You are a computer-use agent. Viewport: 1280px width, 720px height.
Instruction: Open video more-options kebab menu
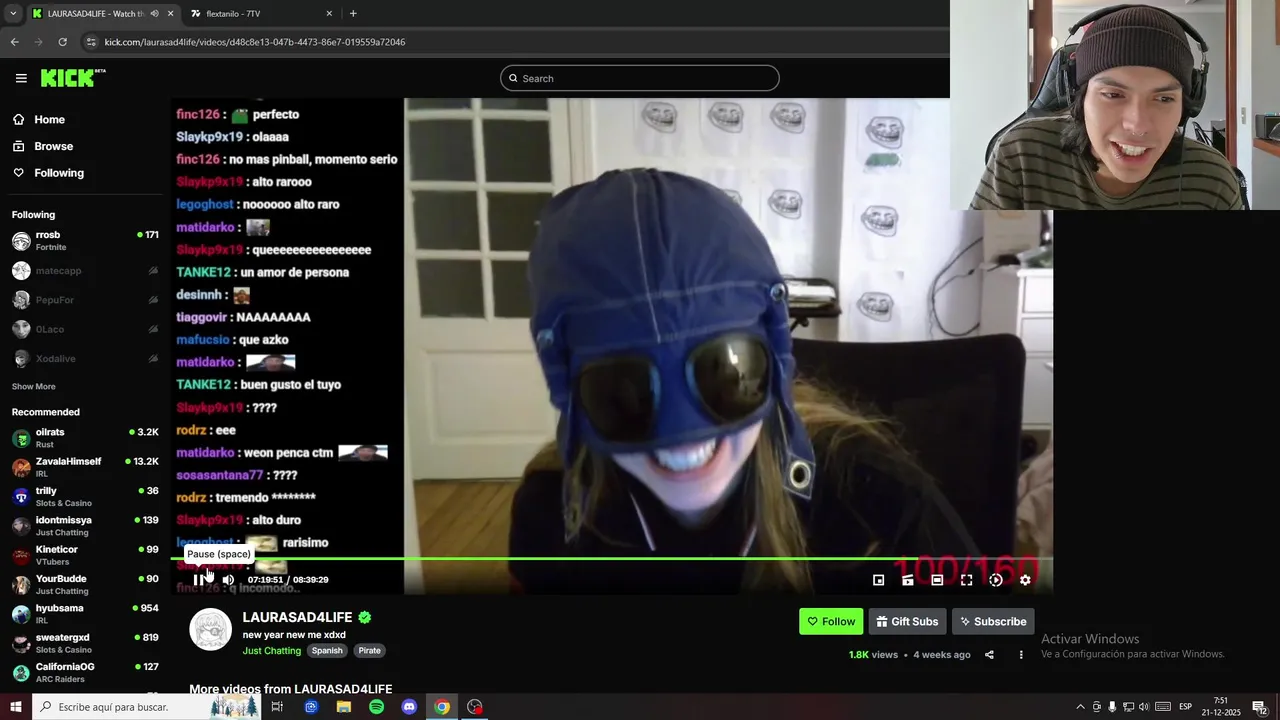point(1021,655)
